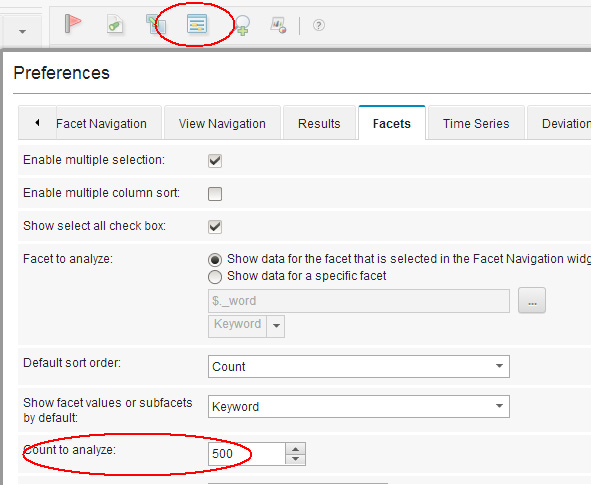Uncheck Show select all check box option
This screenshot has height=485, width=591.
[215, 227]
